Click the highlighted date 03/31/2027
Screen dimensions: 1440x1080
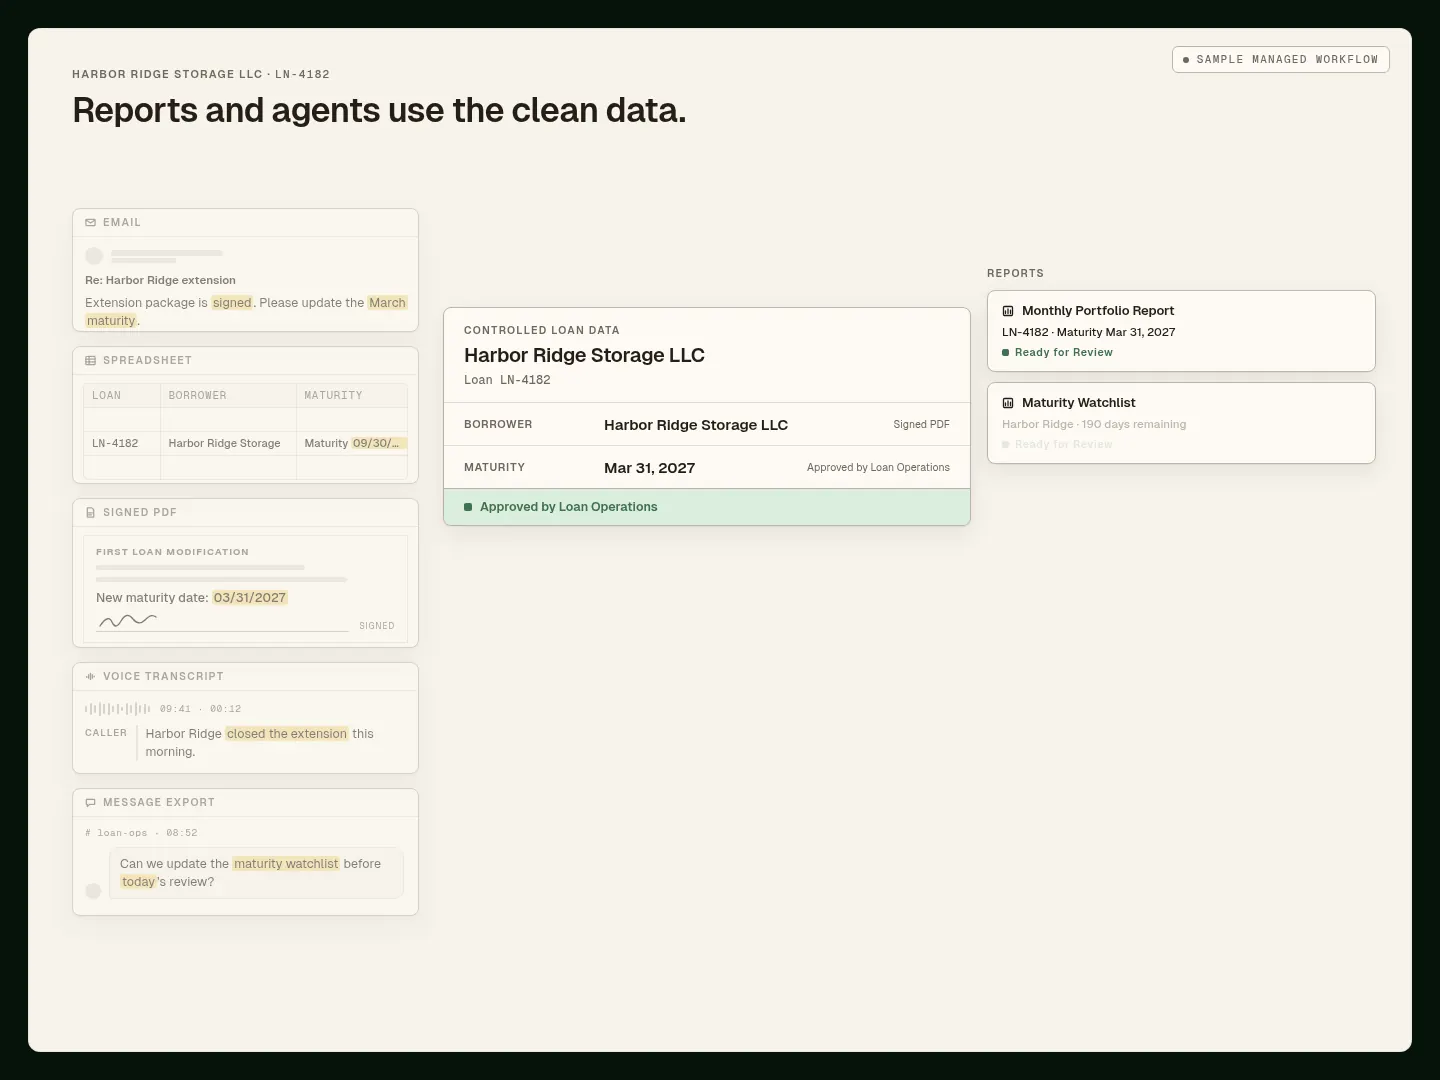click(x=250, y=598)
